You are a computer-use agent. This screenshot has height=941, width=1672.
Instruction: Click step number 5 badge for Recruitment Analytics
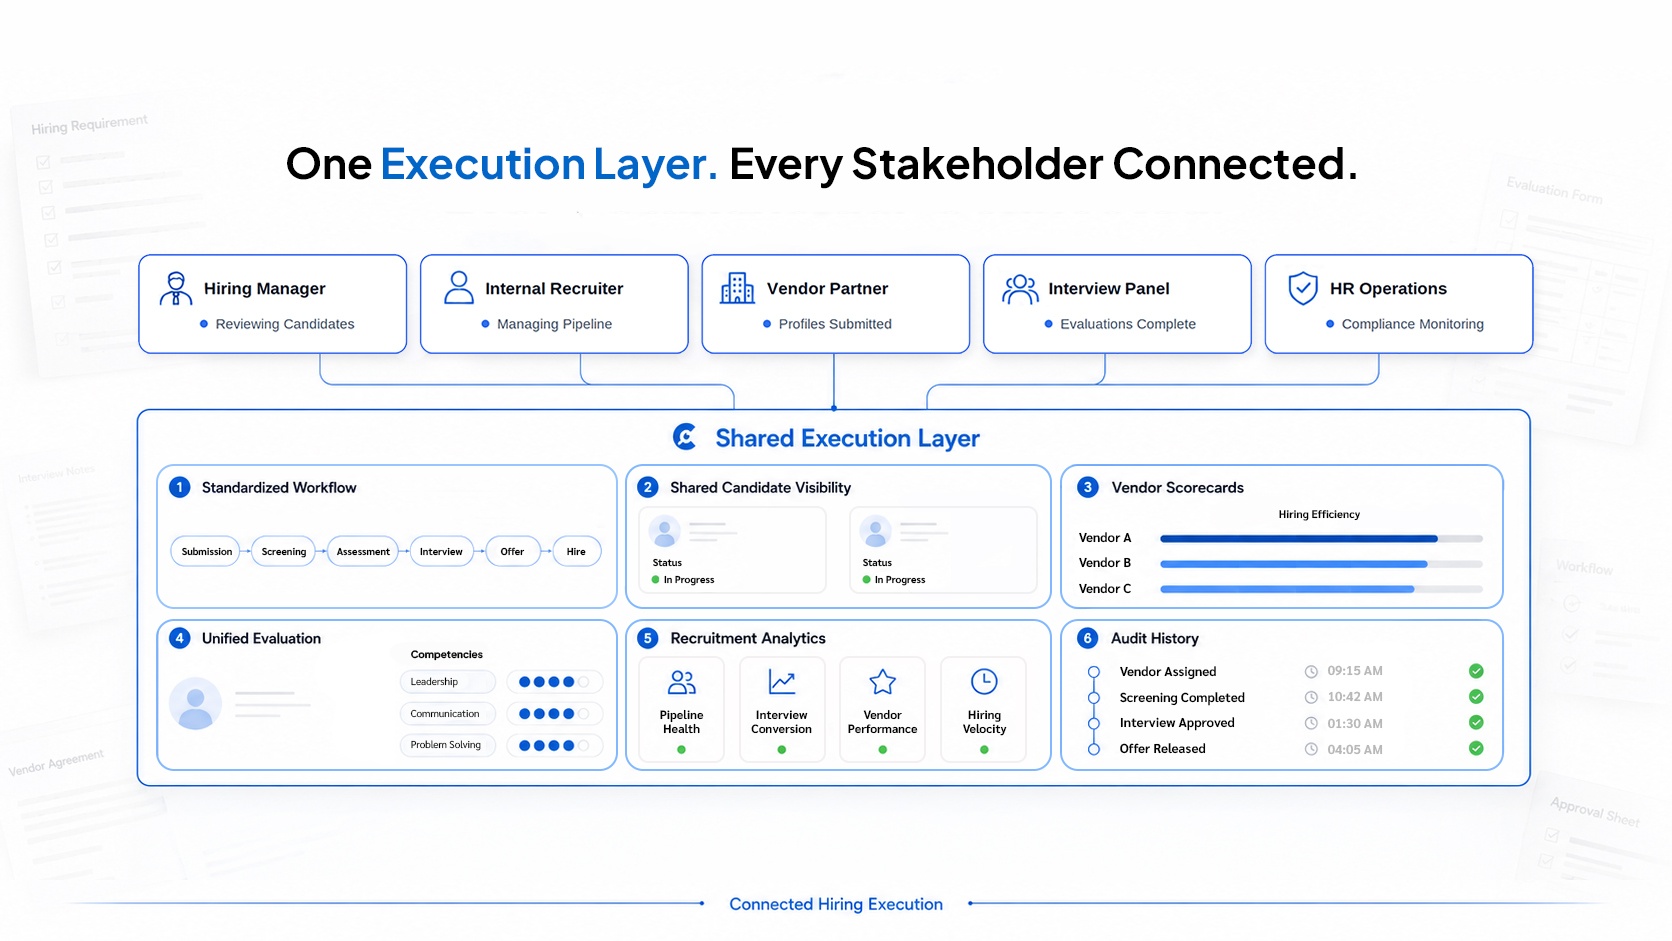[x=648, y=638]
